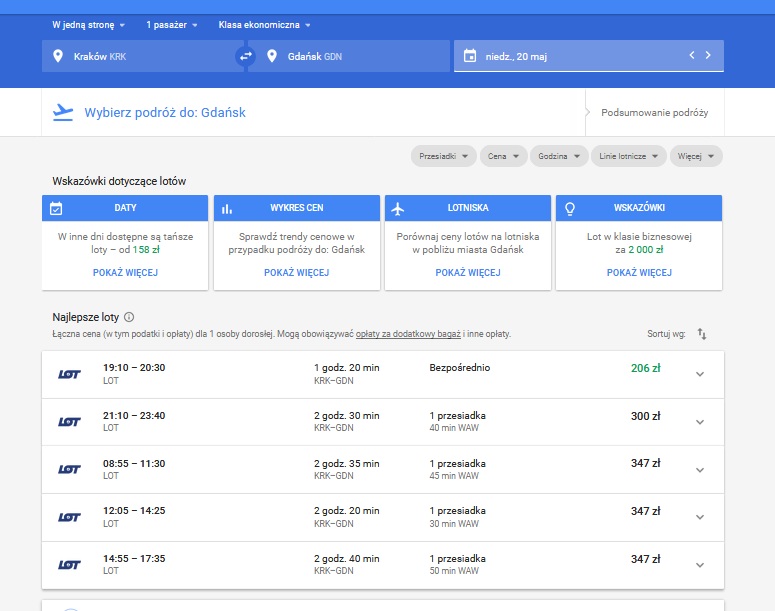
Task: Open the Przesiadki filter
Action: click(443, 156)
